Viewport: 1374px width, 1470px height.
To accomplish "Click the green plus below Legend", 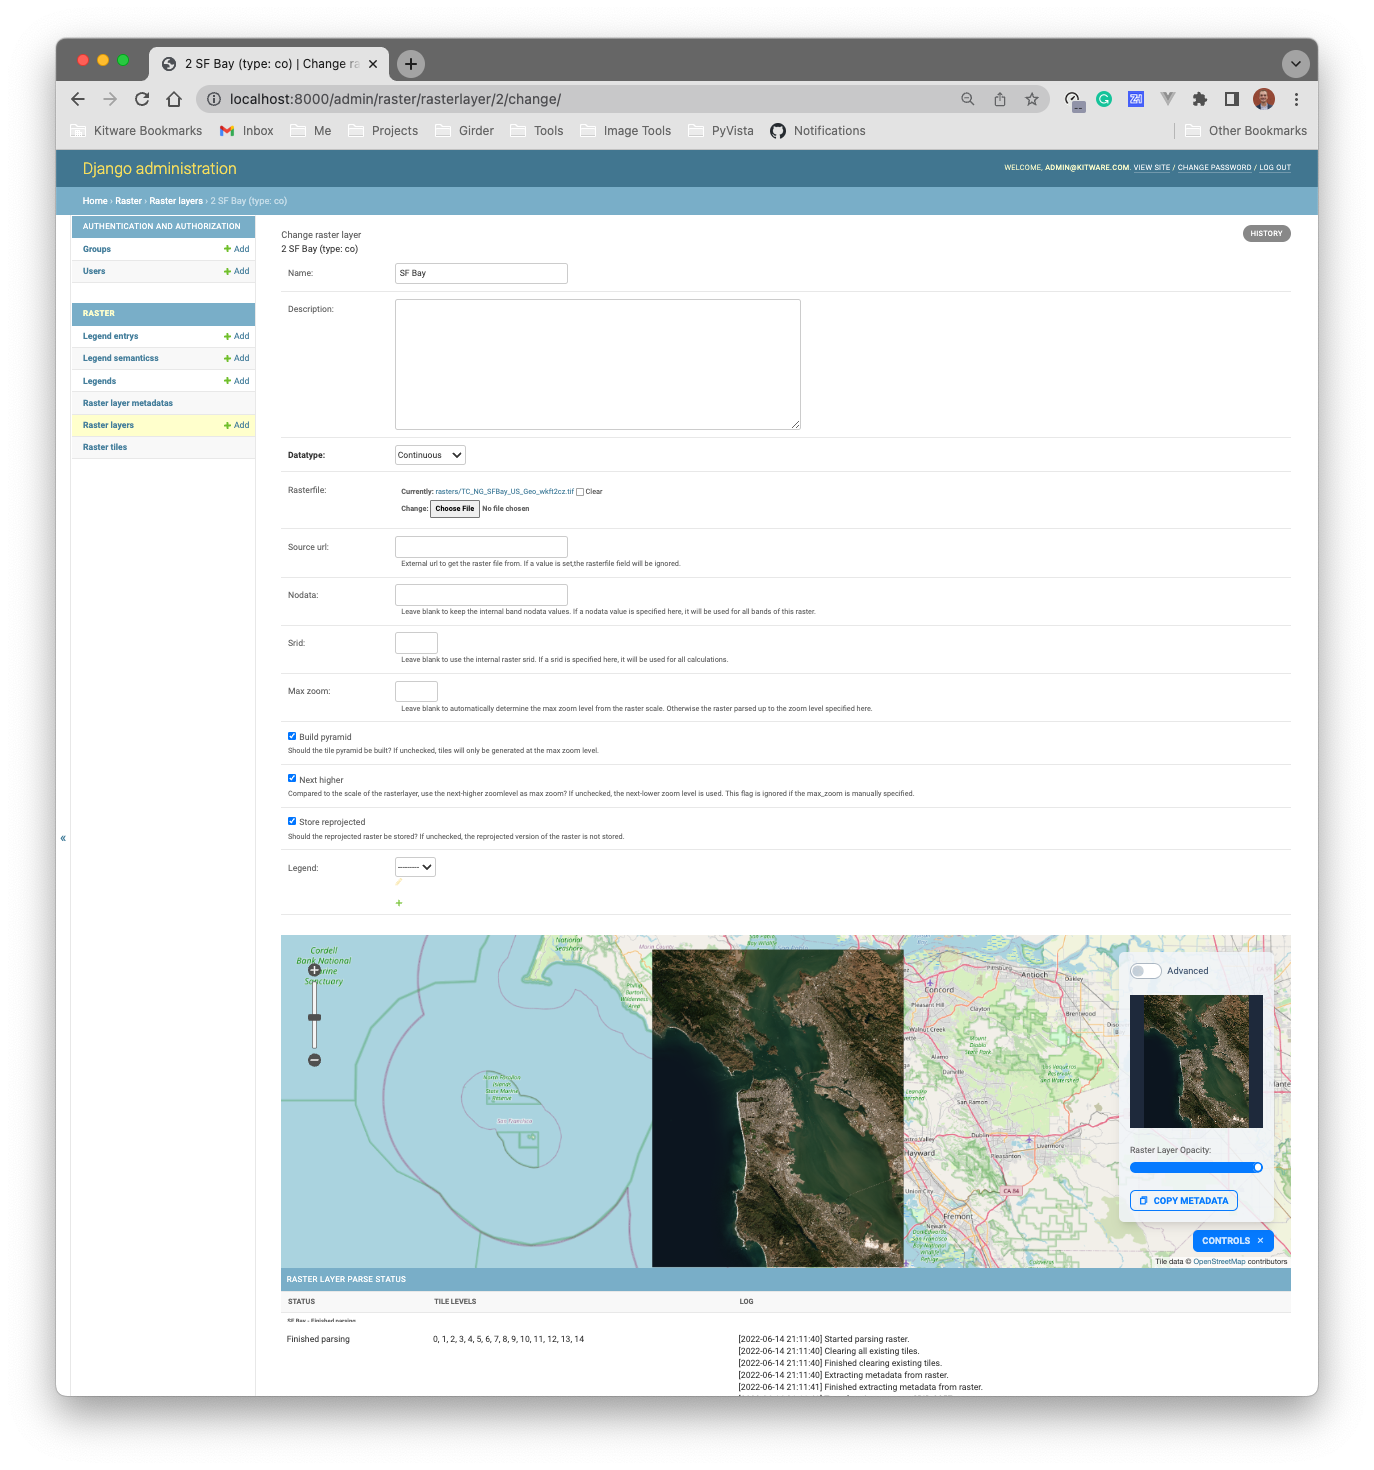I will [x=399, y=903].
